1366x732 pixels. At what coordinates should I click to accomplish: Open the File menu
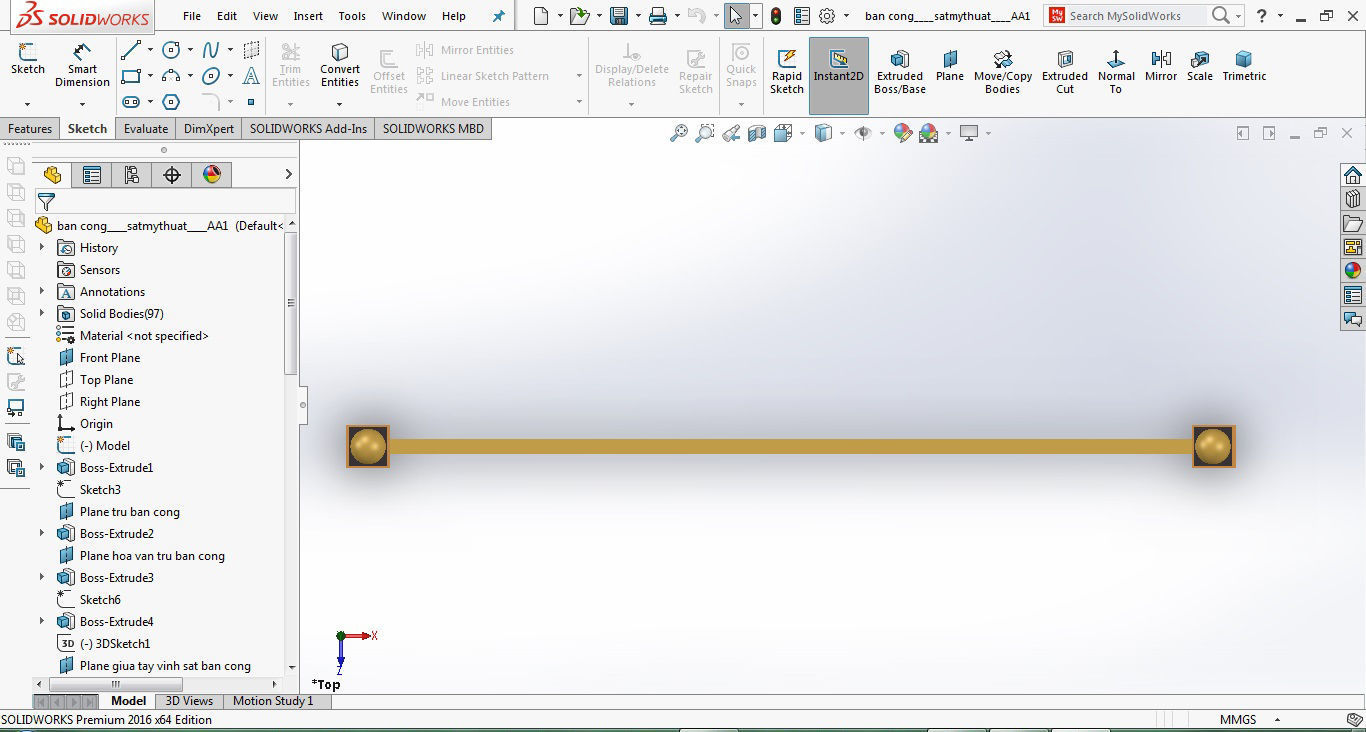(192, 16)
